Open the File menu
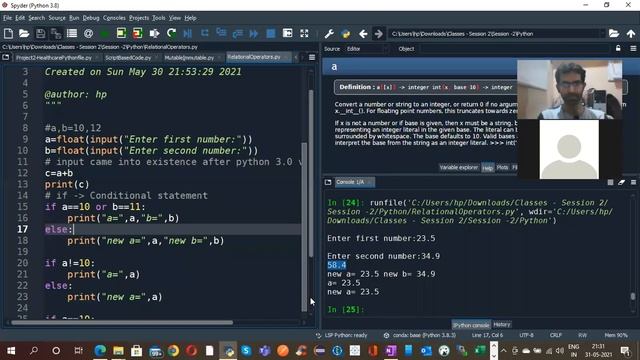 pyautogui.click(x=7, y=18)
